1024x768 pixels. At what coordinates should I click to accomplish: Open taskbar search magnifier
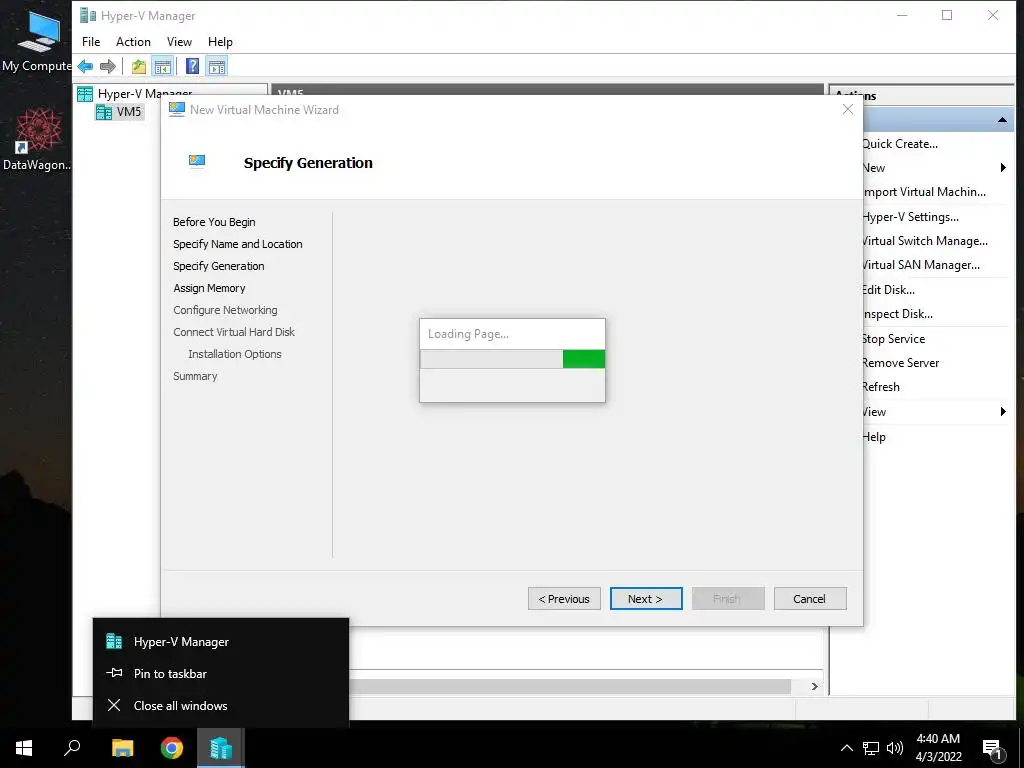72,748
